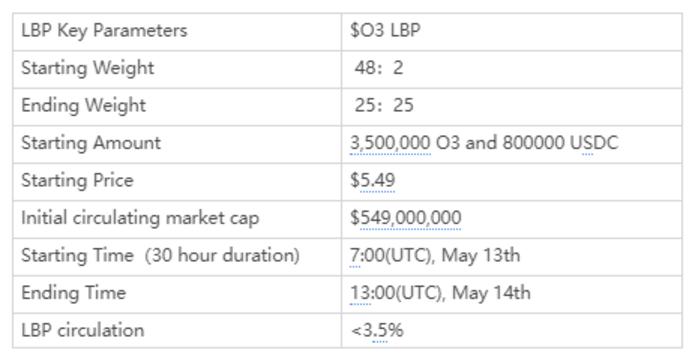This screenshot has height=360, width=694.
Task: Select the '$5.49' starting price value
Action: [x=373, y=181]
